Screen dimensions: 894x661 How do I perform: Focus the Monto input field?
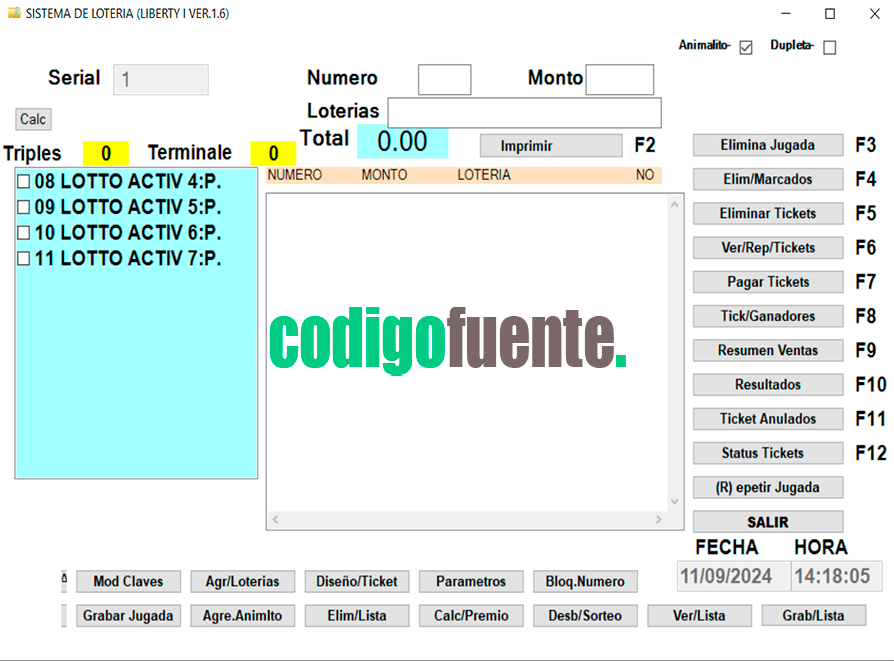click(x=619, y=79)
